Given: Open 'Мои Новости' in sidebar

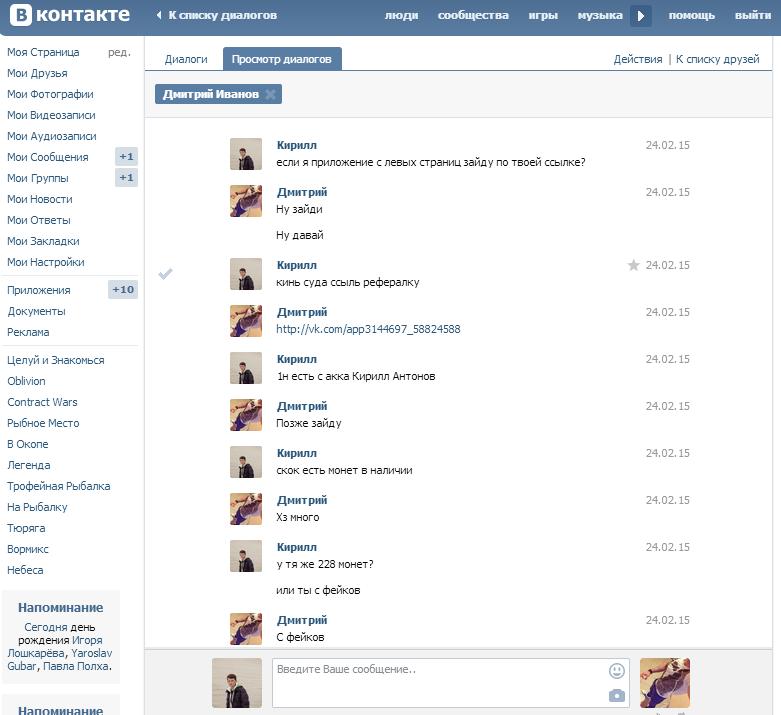Looking at the screenshot, I should point(40,199).
